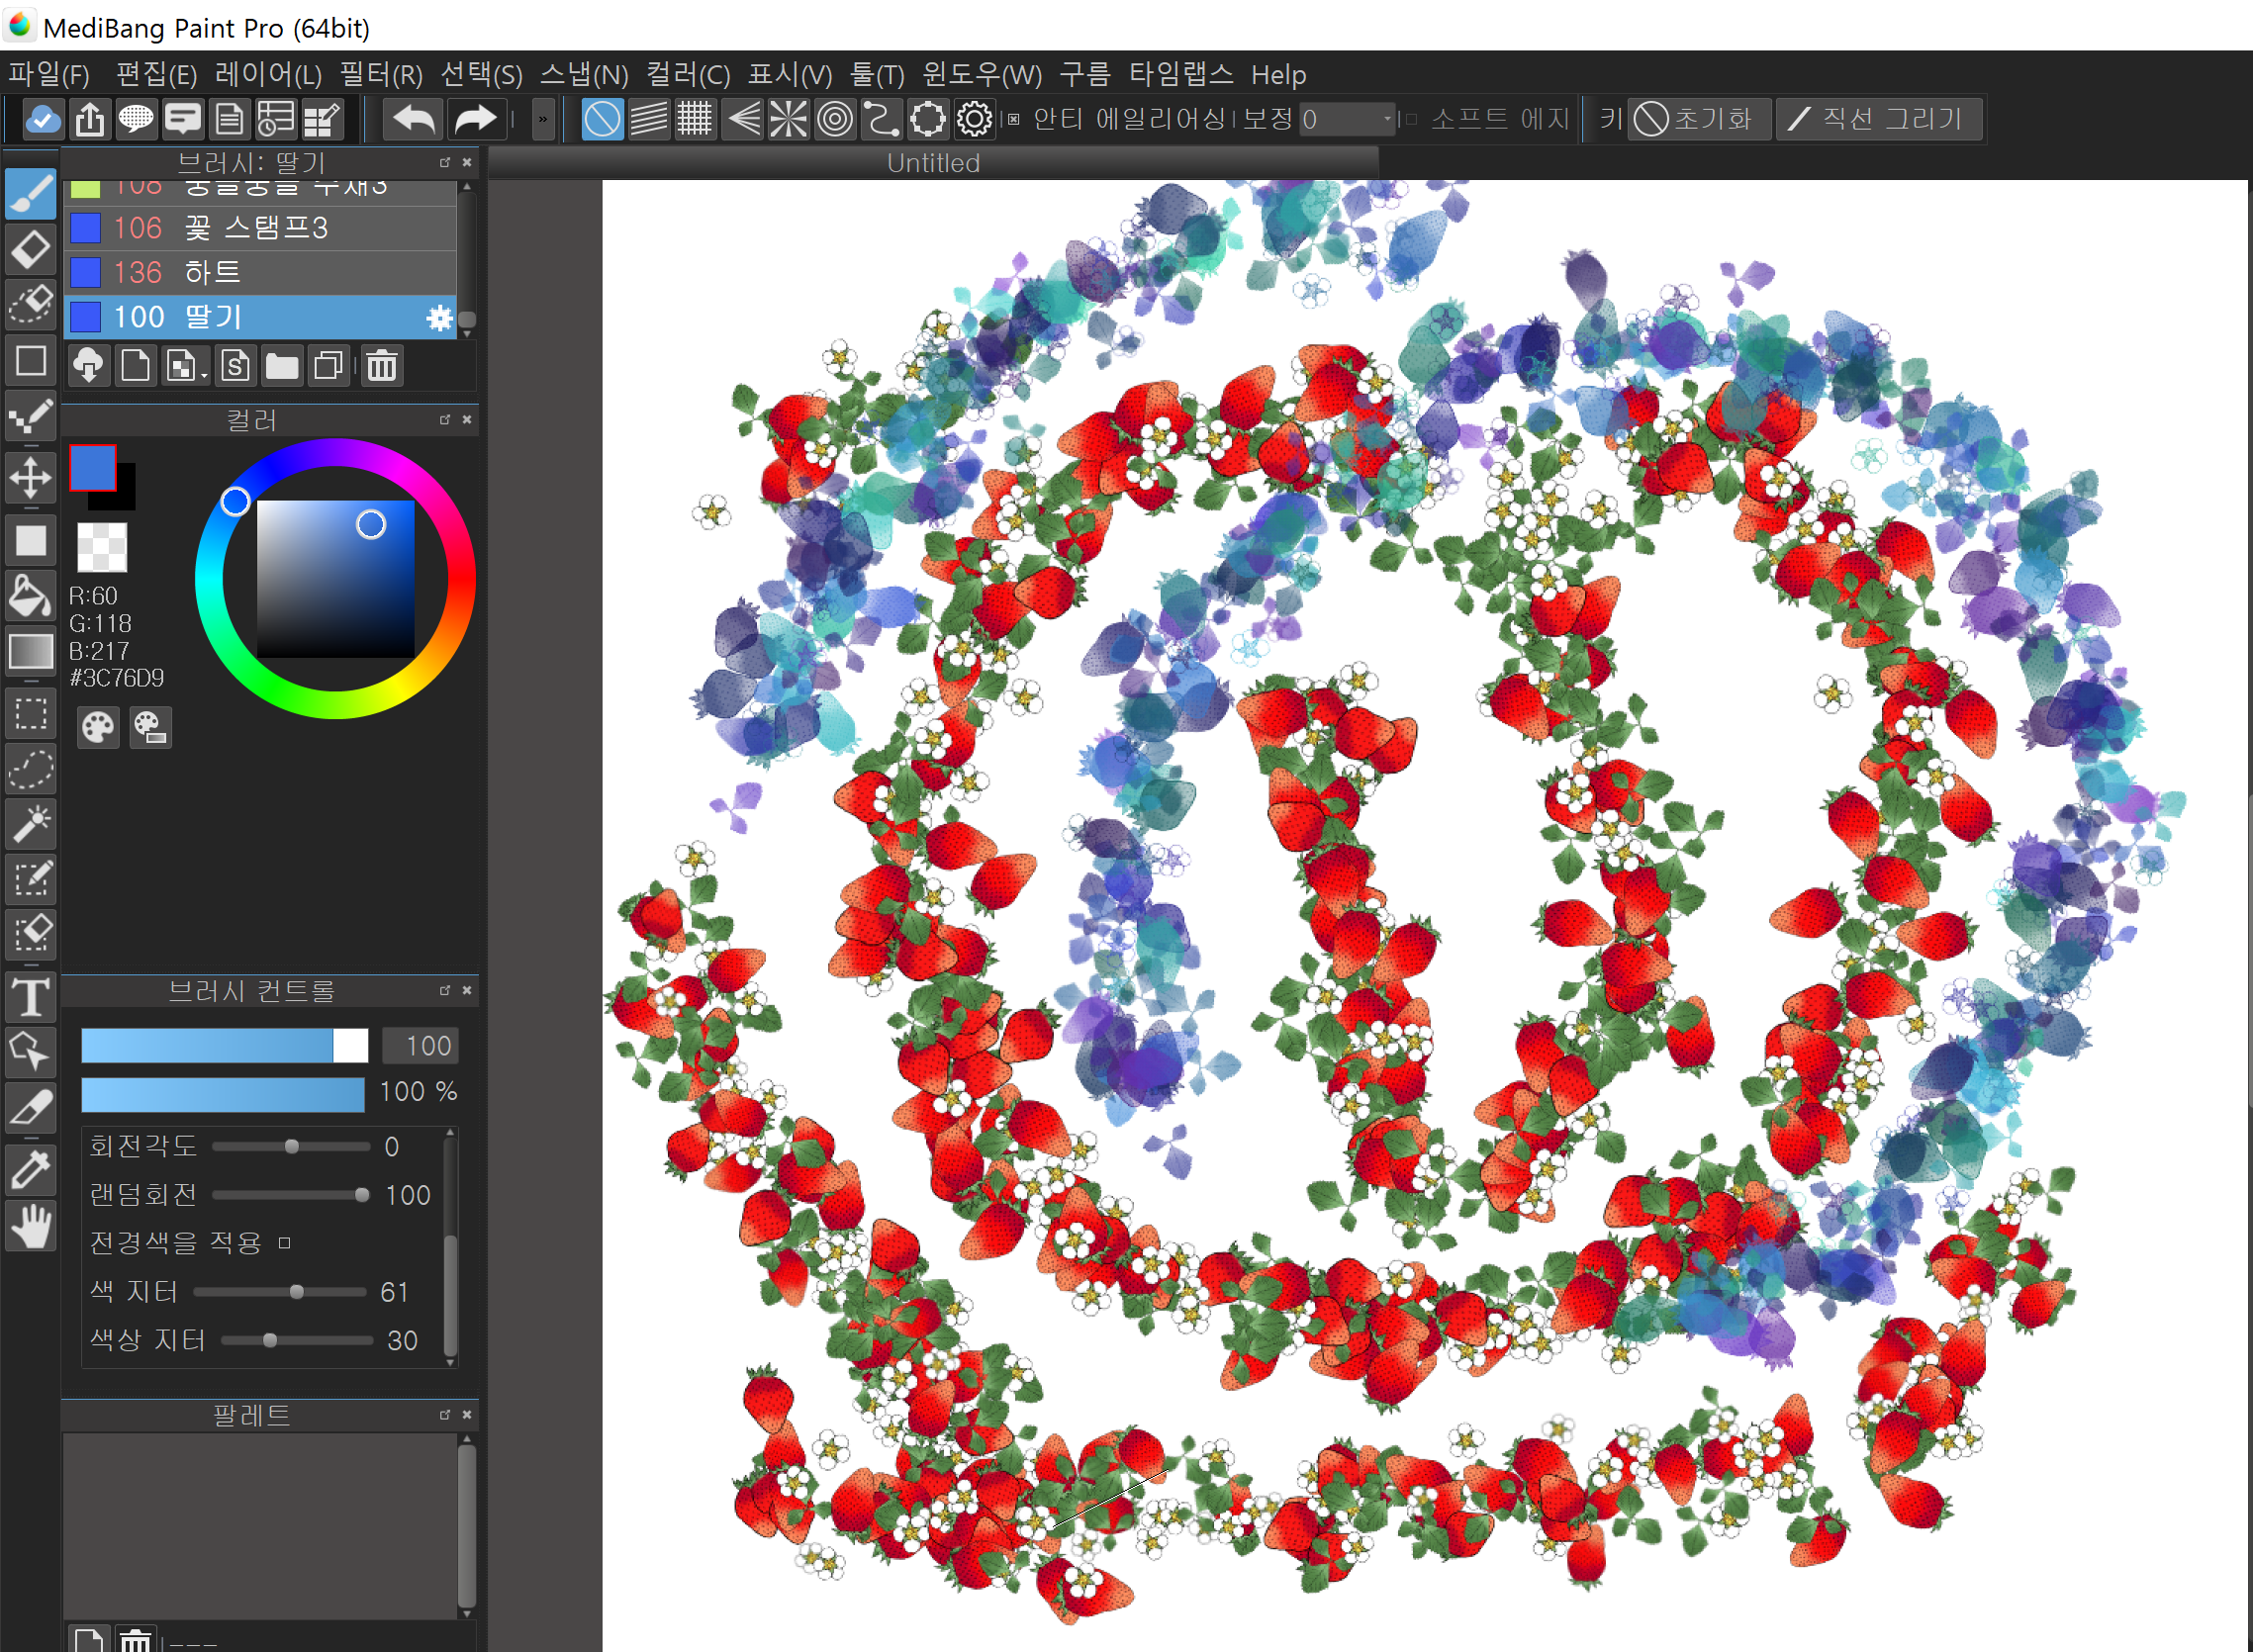
Task: Click the export share icon
Action: [90, 119]
